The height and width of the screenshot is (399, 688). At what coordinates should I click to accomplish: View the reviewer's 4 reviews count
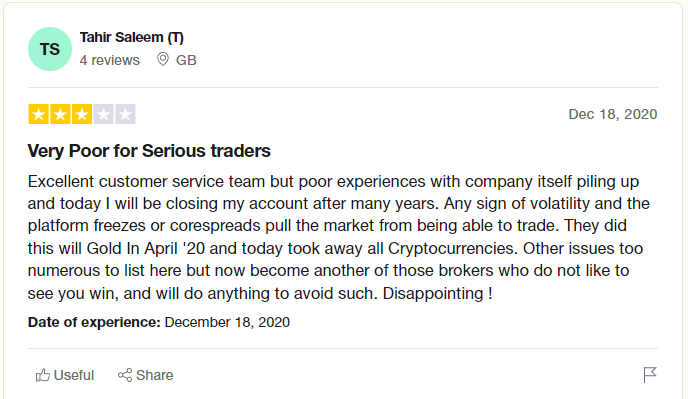coord(110,60)
